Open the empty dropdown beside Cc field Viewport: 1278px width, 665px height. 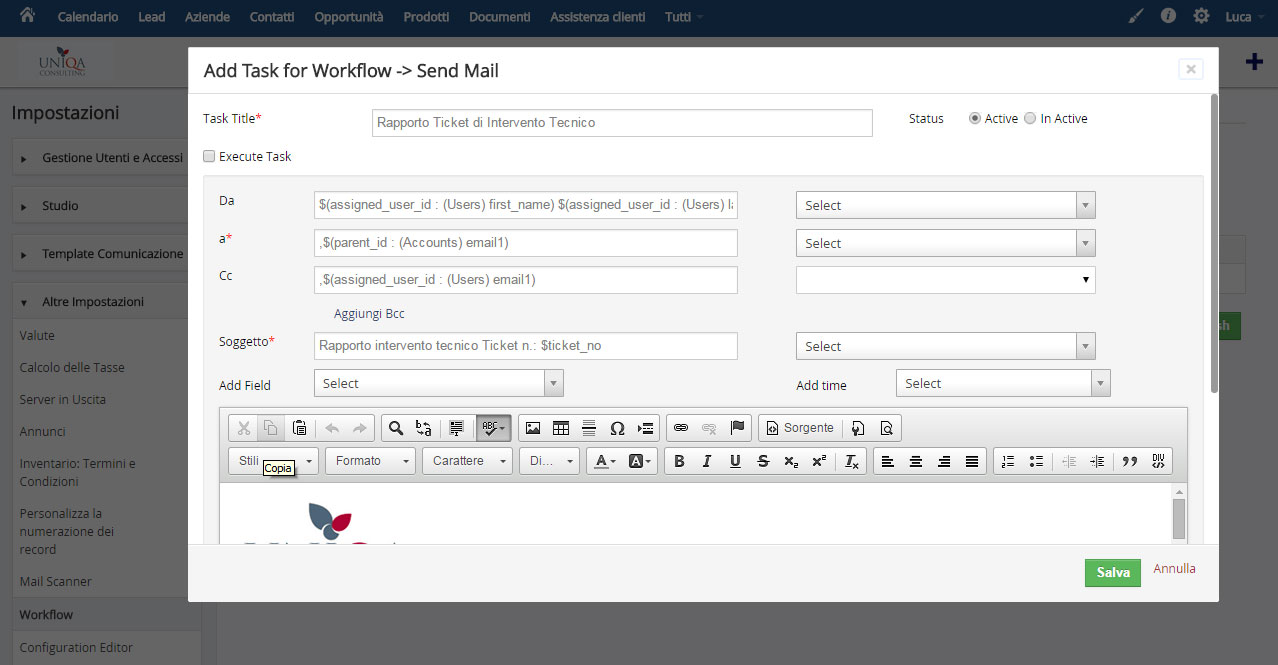pyautogui.click(x=946, y=280)
